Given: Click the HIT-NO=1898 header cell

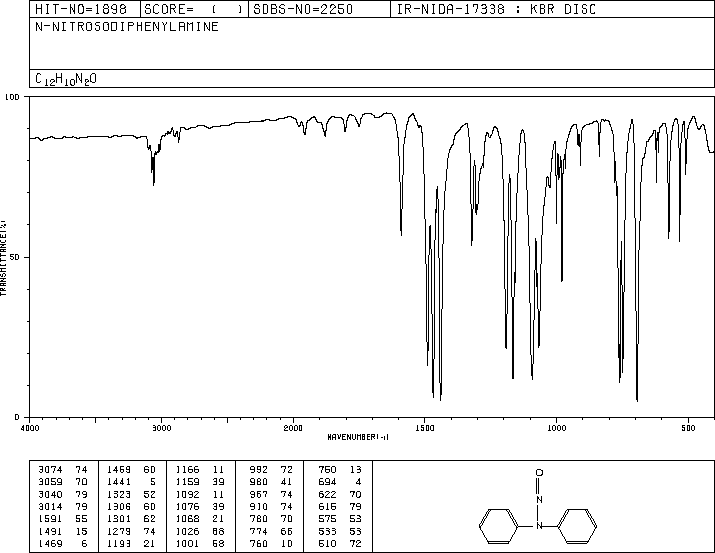Looking at the screenshot, I should (69, 9).
